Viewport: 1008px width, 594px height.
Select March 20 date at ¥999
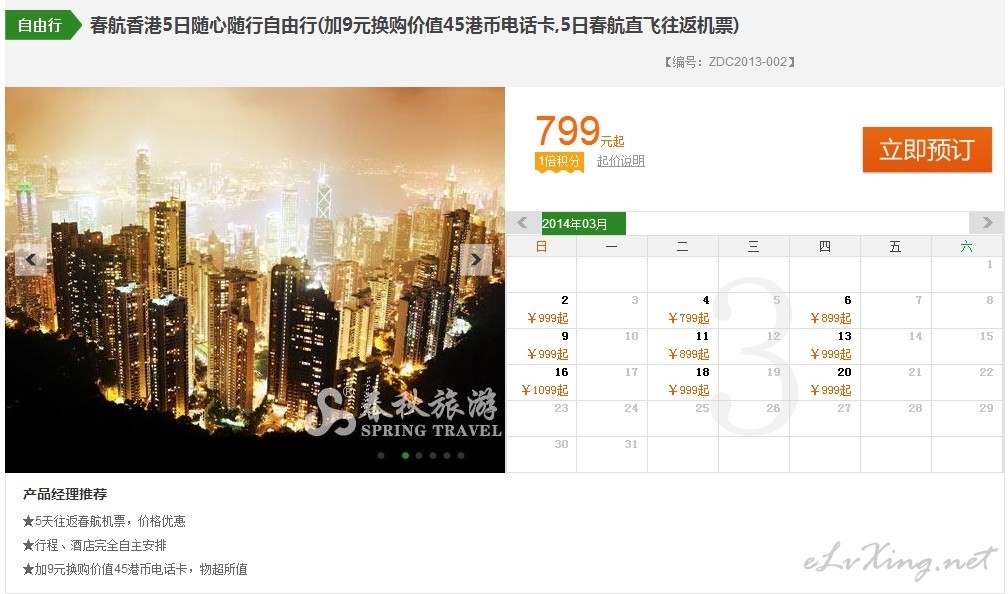click(x=825, y=382)
